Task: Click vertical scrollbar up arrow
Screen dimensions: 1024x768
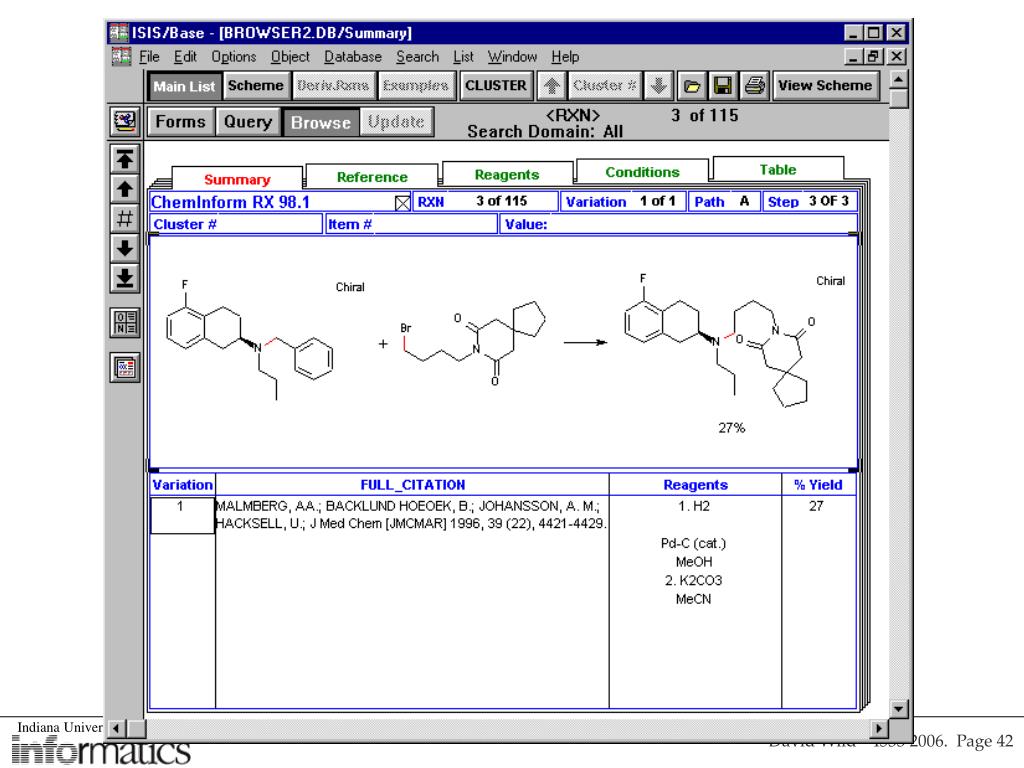Action: tap(899, 80)
